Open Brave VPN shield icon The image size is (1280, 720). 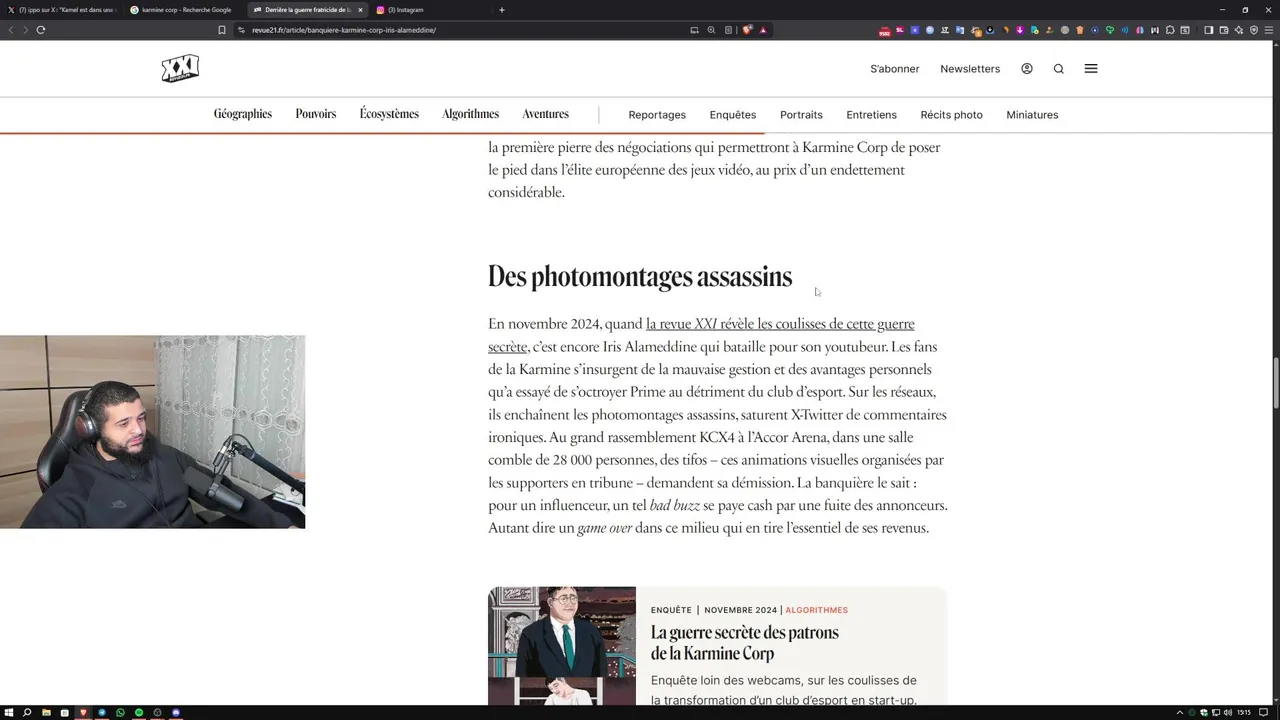[x=1254, y=30]
